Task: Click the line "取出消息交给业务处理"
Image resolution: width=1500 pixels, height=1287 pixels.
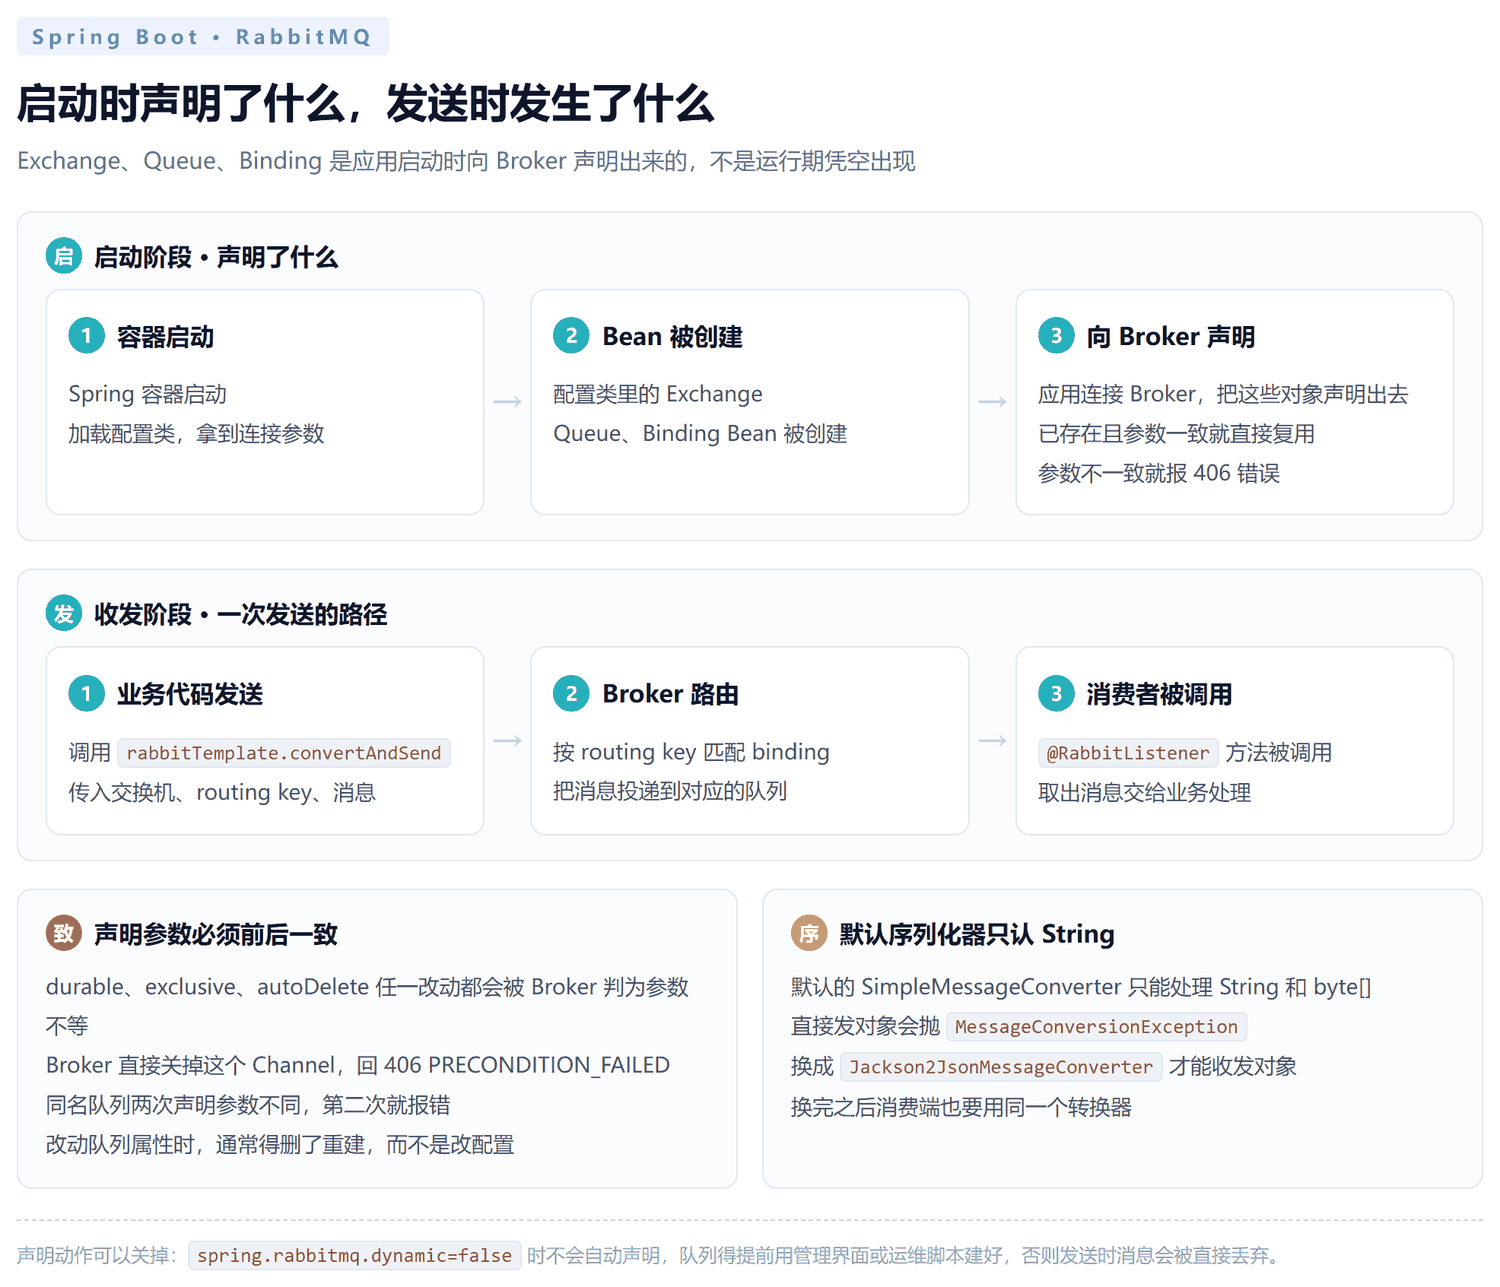Action: tap(1145, 793)
